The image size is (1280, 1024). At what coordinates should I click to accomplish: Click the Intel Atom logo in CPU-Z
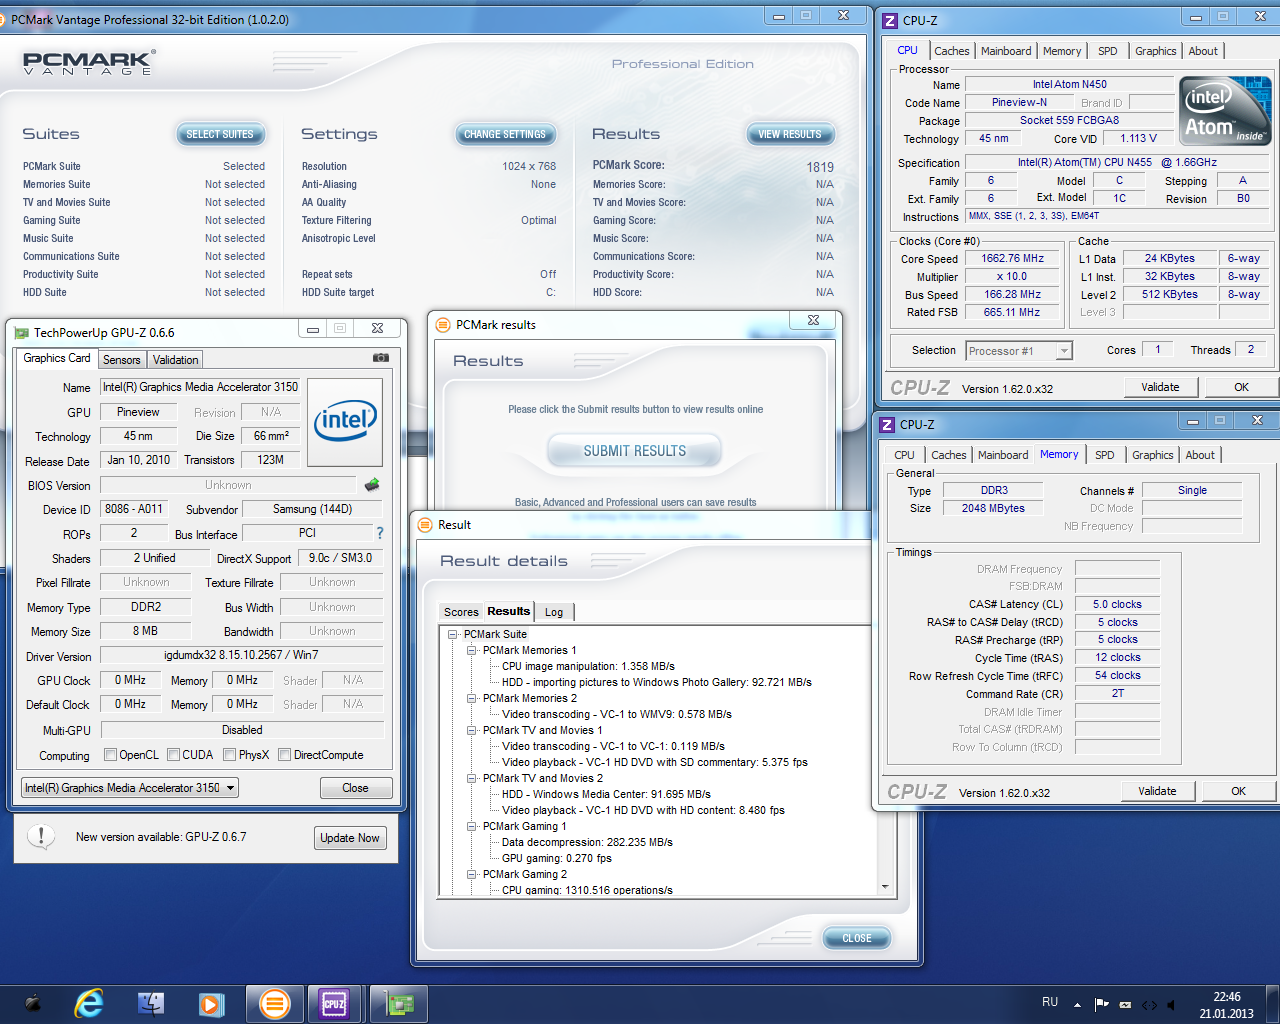pos(1225,111)
